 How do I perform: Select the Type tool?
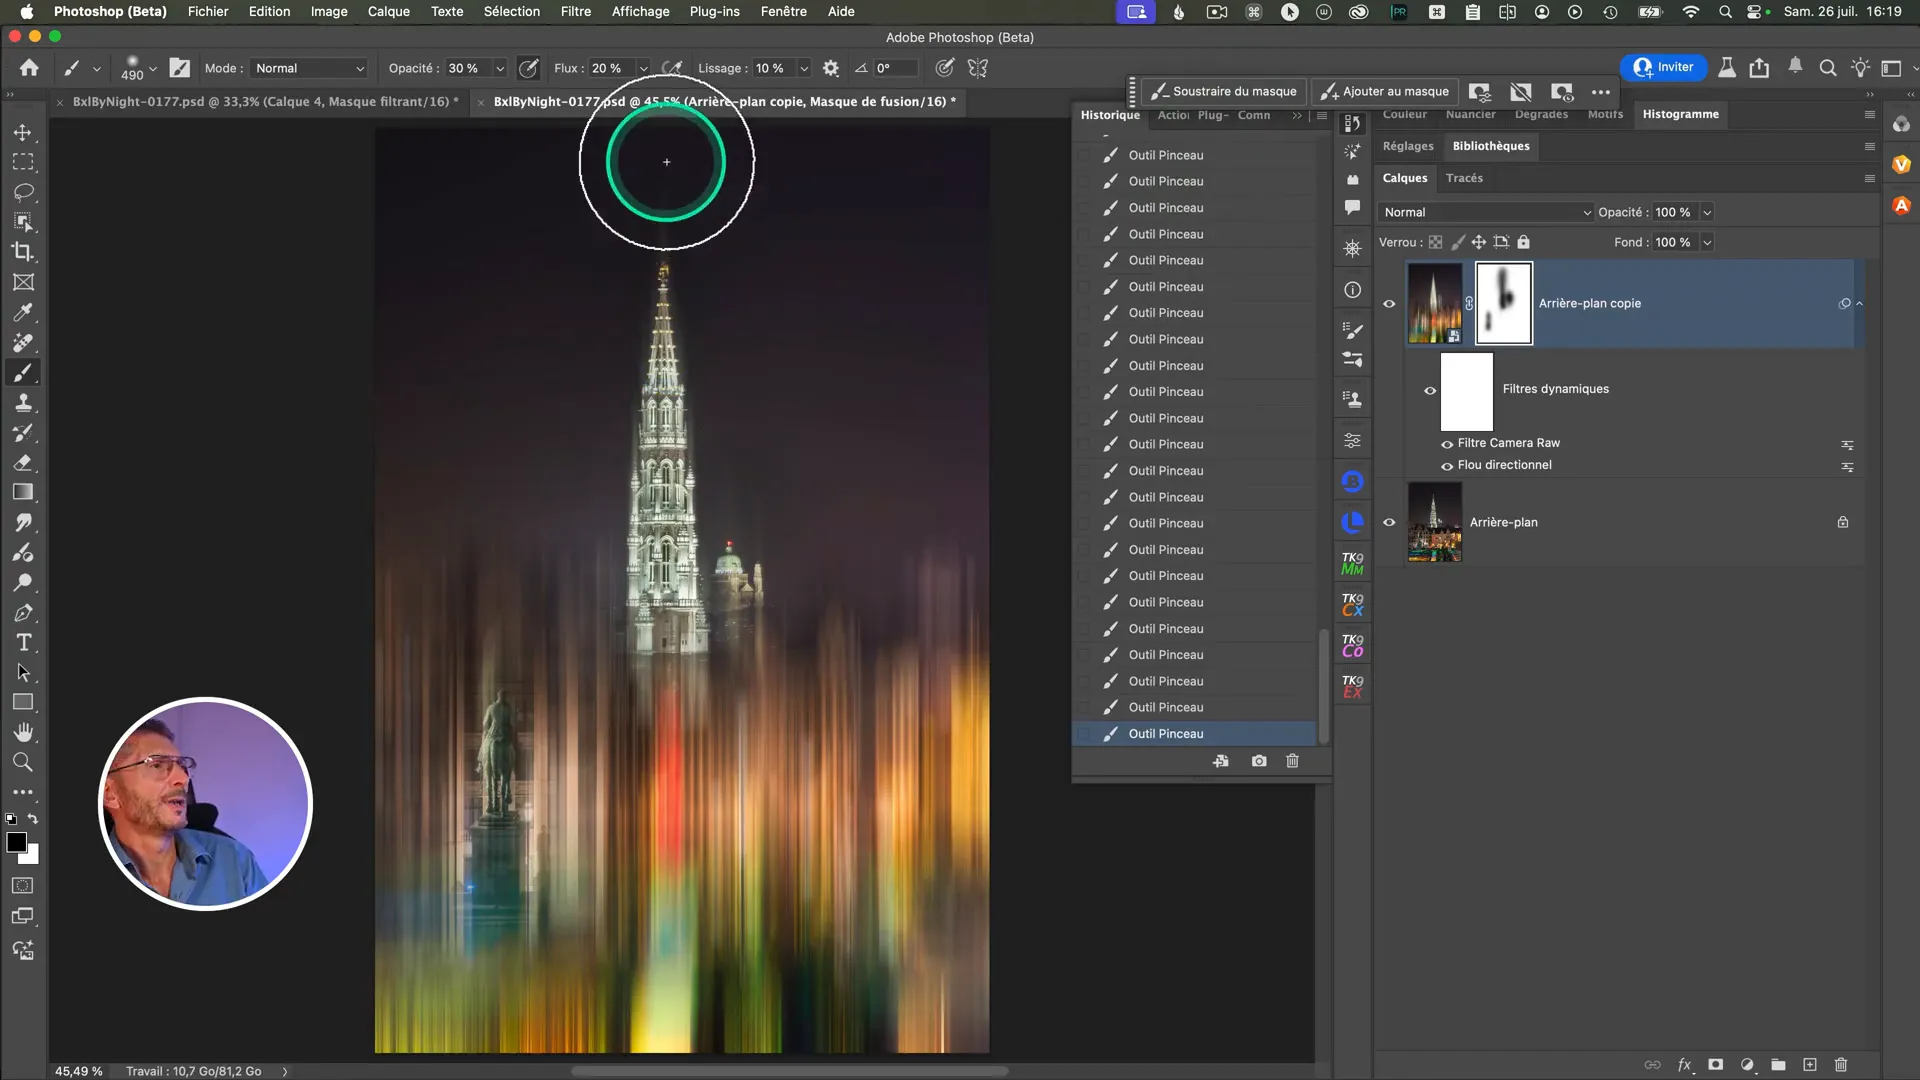pos(23,642)
